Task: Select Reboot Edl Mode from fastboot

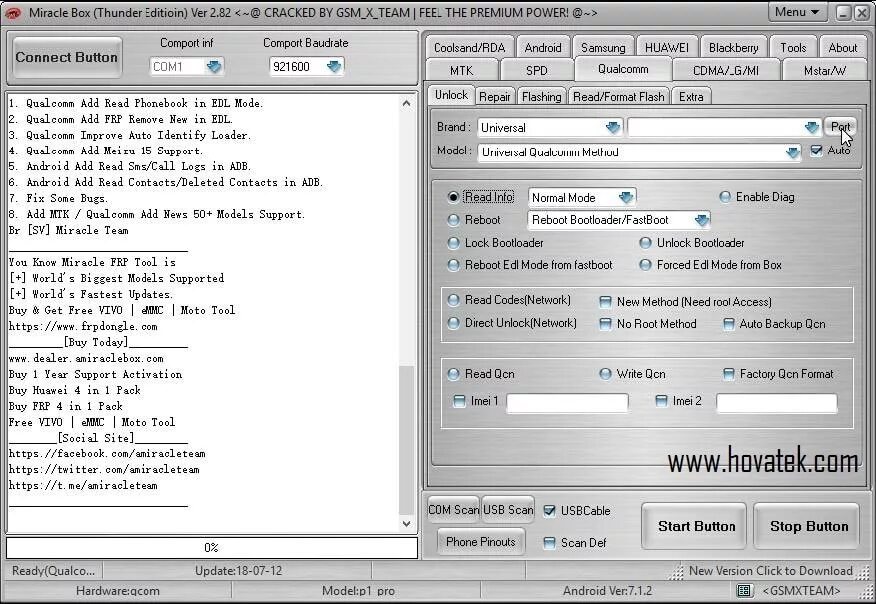Action: point(453,265)
